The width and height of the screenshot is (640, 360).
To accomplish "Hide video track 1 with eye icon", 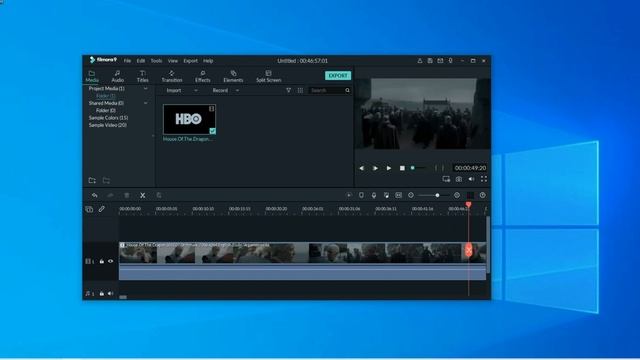I will click(x=111, y=261).
